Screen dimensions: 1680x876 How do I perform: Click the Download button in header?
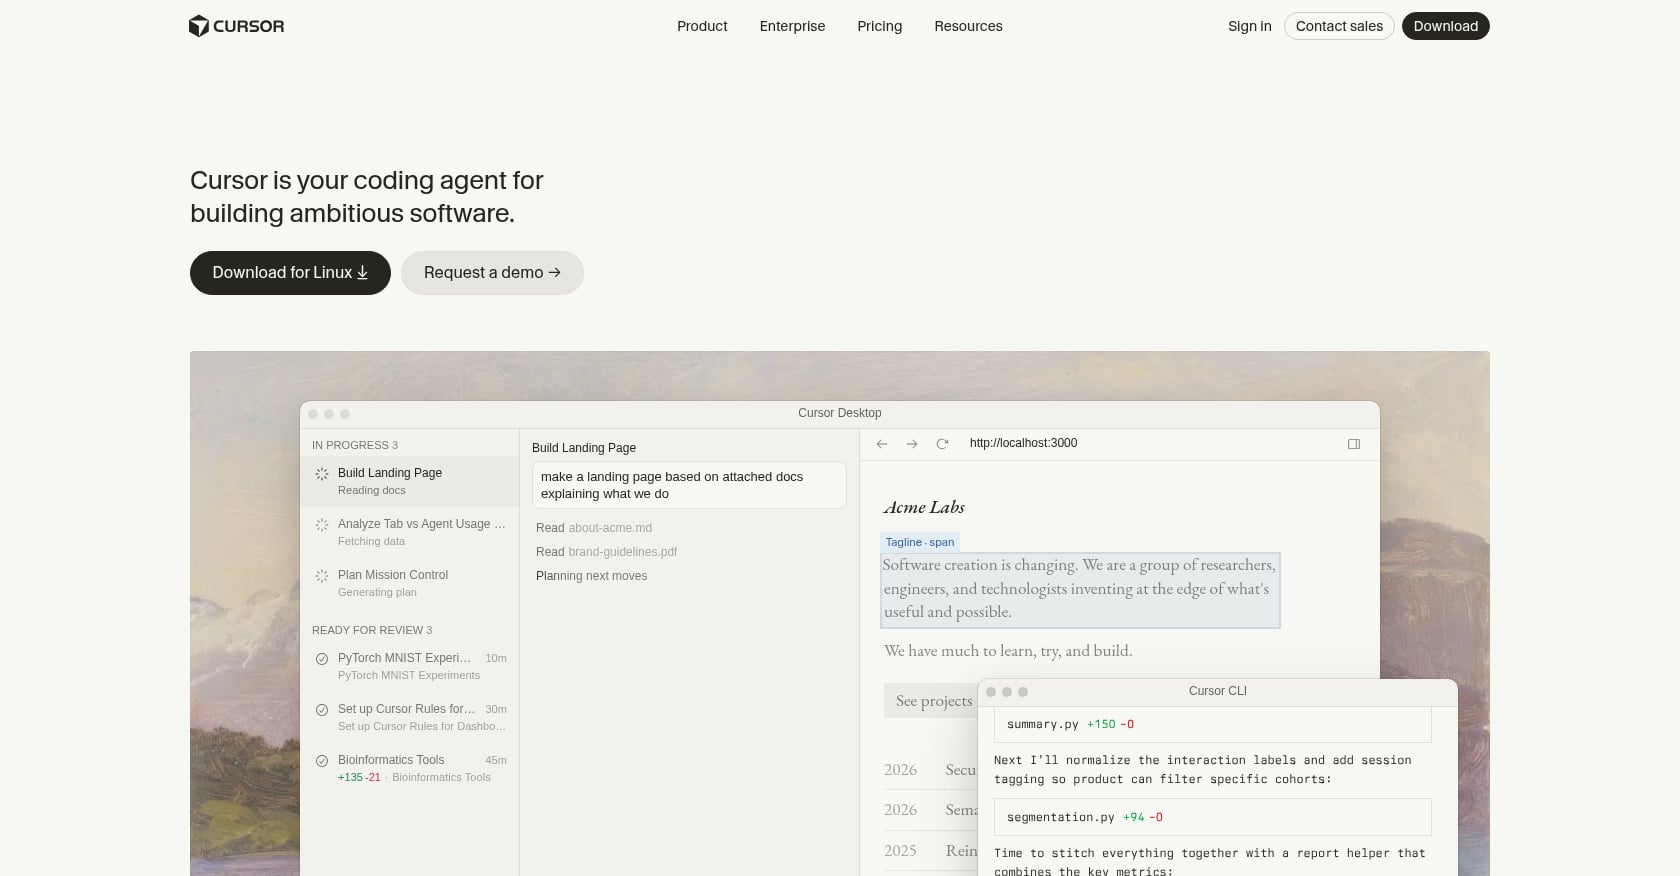pyautogui.click(x=1445, y=26)
